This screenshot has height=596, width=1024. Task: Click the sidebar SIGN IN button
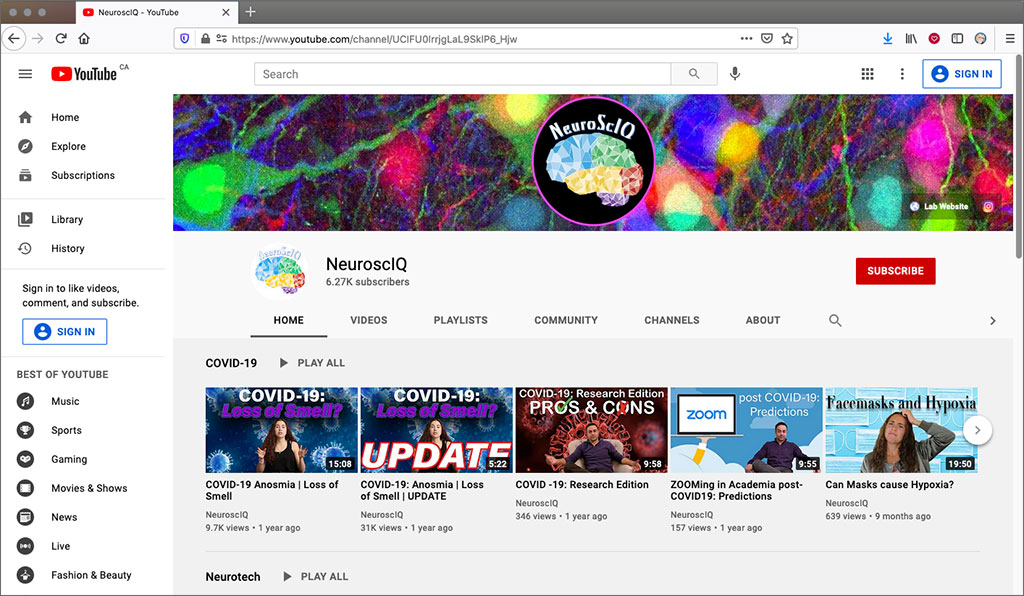[65, 332]
